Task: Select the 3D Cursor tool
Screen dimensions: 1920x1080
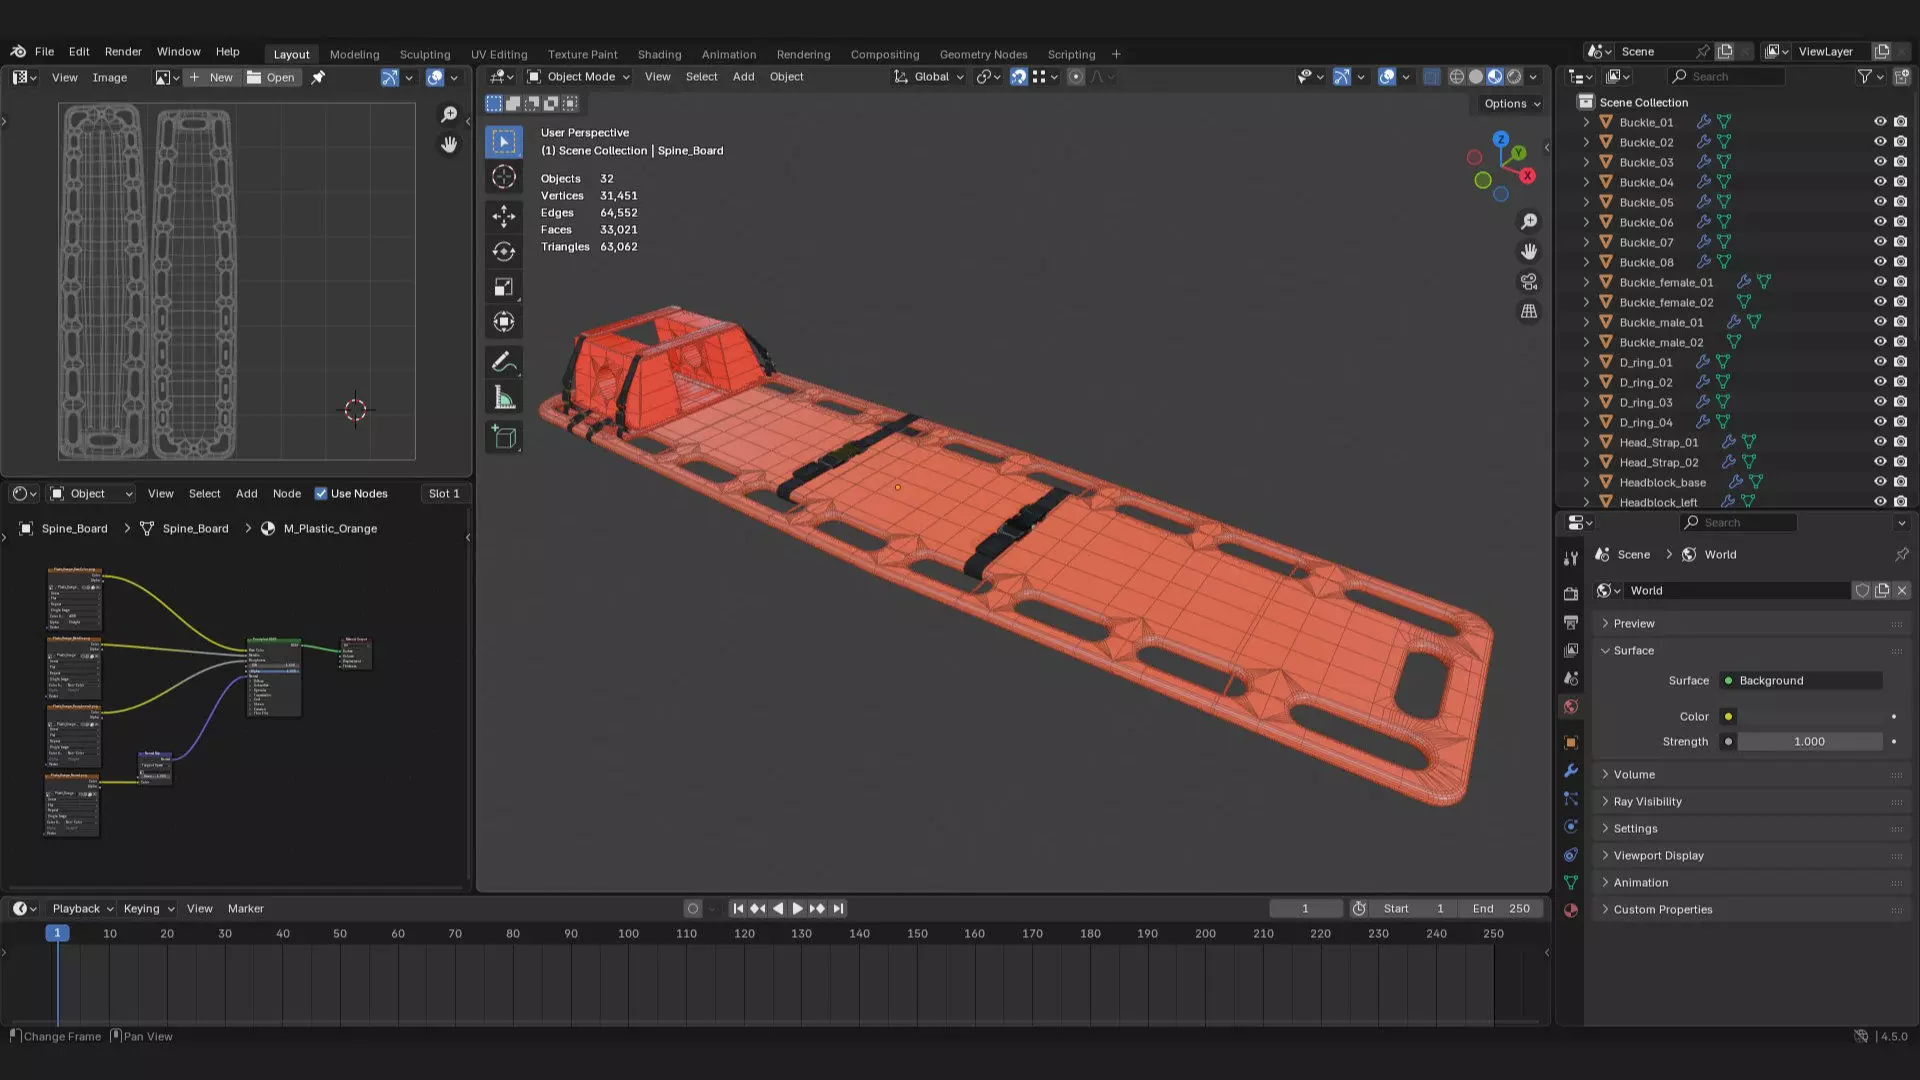Action: 504,178
